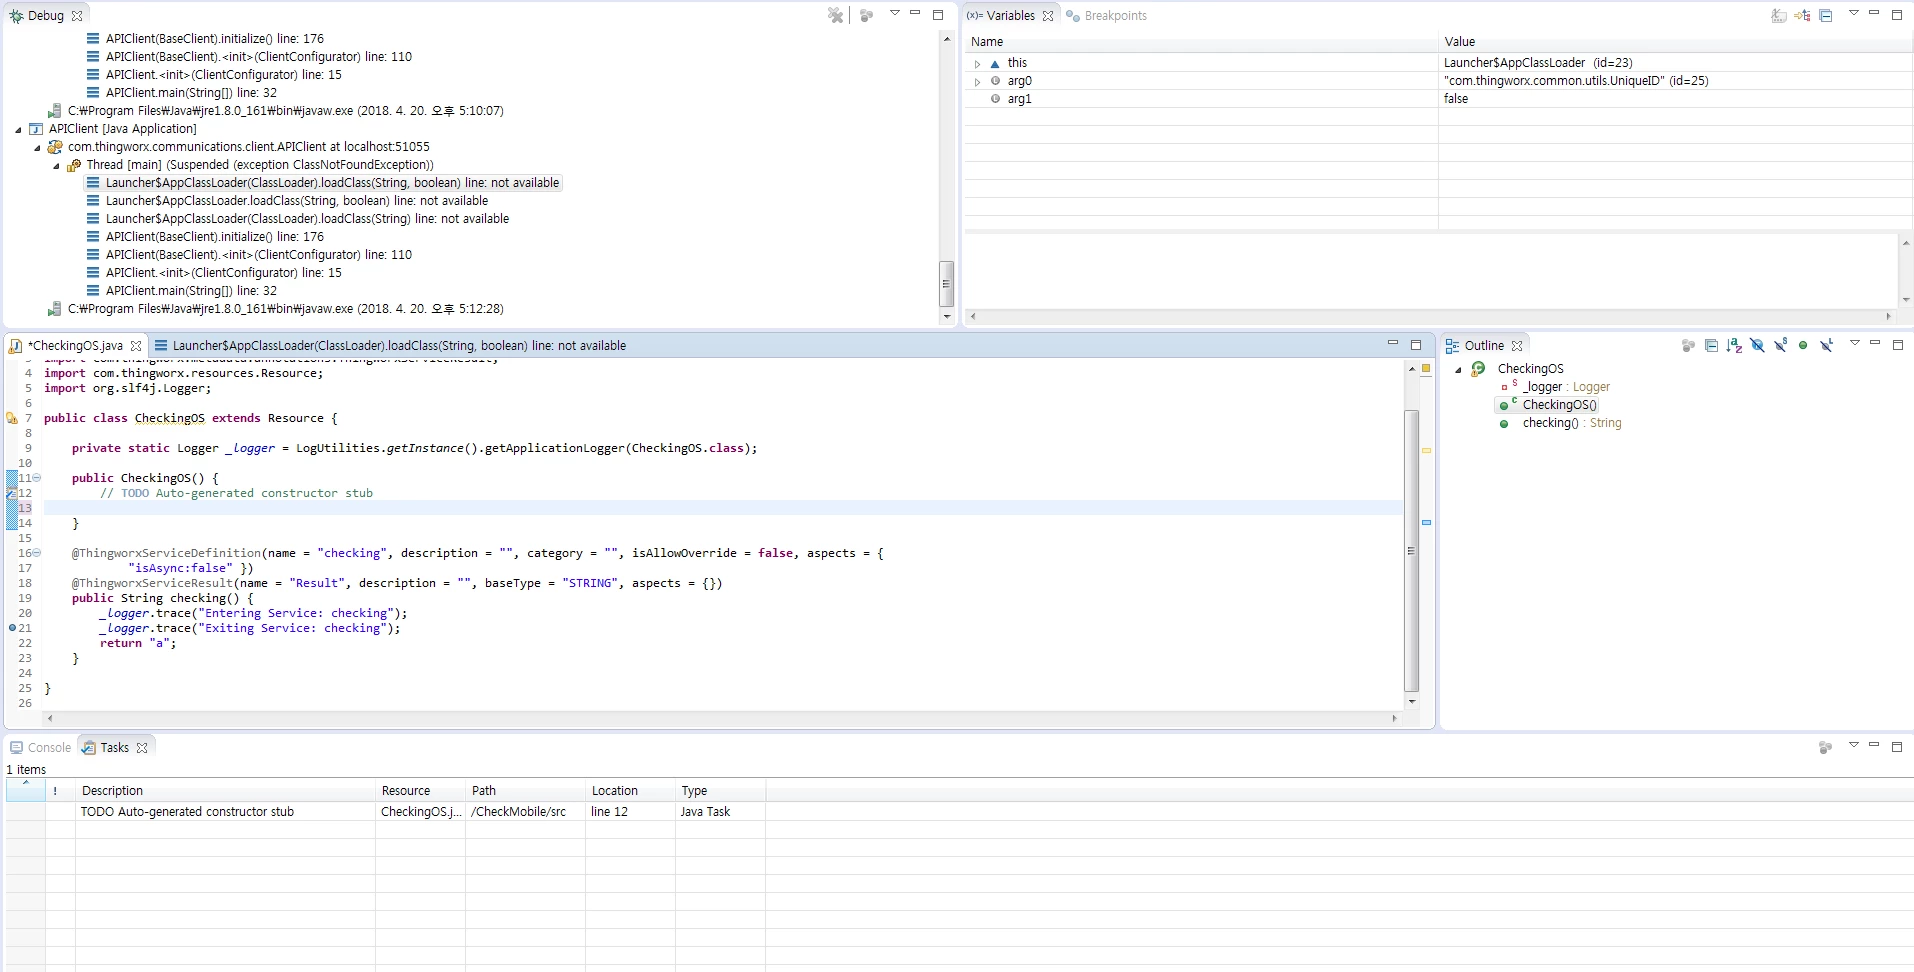Toggle Hide Static Members in Outline
This screenshot has width=1914, height=972.
pyautogui.click(x=1780, y=345)
